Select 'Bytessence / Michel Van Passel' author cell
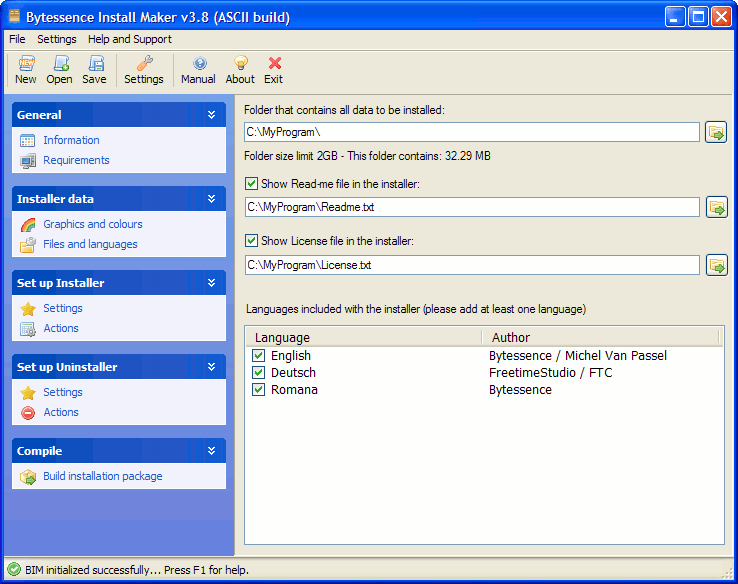Image resolution: width=738 pixels, height=584 pixels. (578, 356)
